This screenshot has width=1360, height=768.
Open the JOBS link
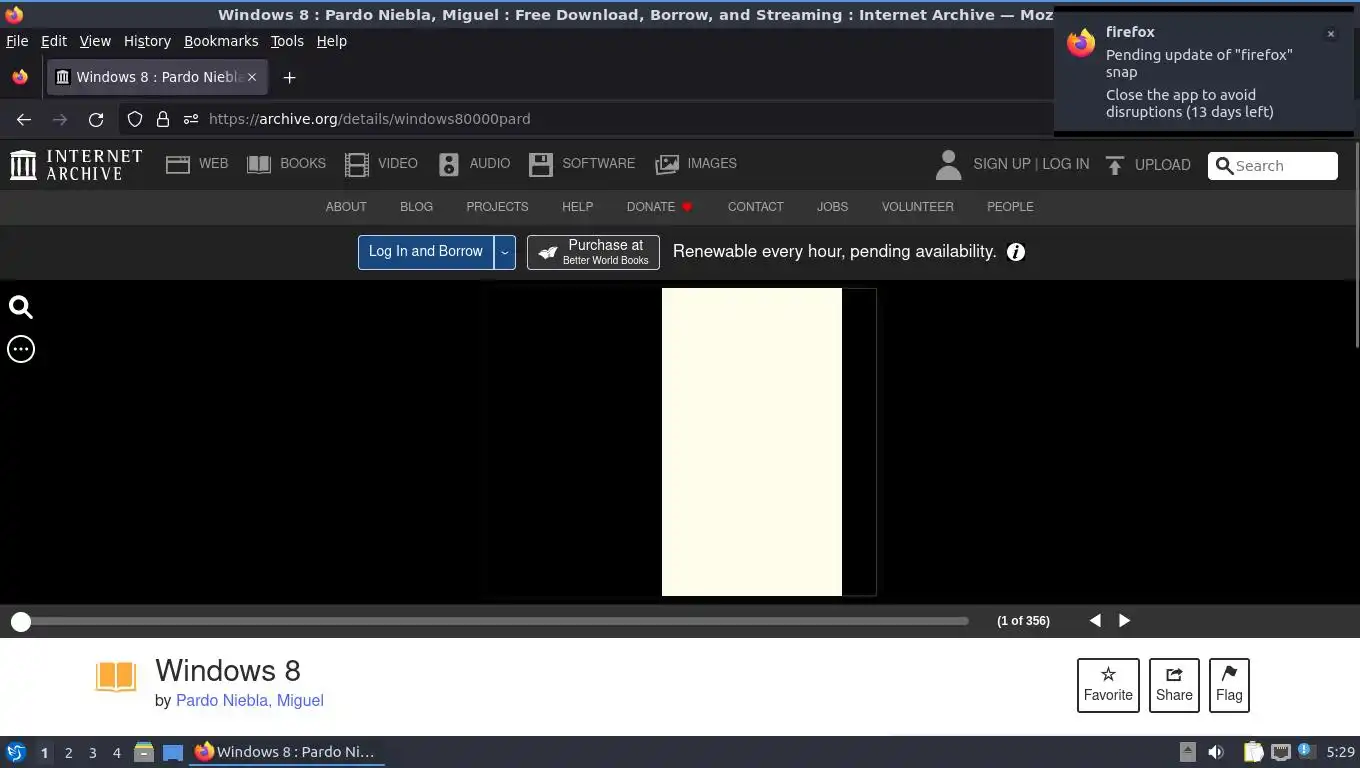pos(832,207)
